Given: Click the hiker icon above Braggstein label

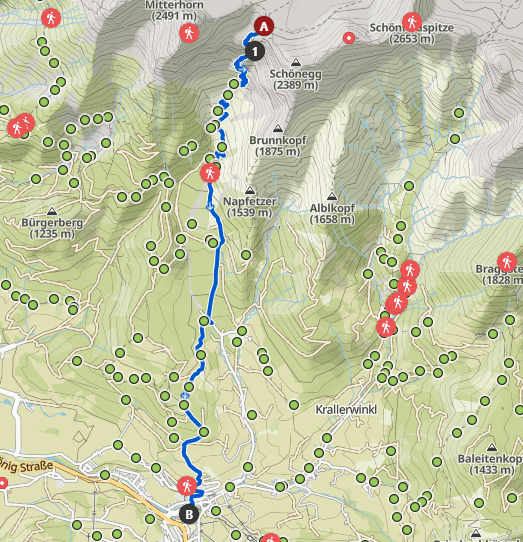Looking at the screenshot, I should pos(507,262).
